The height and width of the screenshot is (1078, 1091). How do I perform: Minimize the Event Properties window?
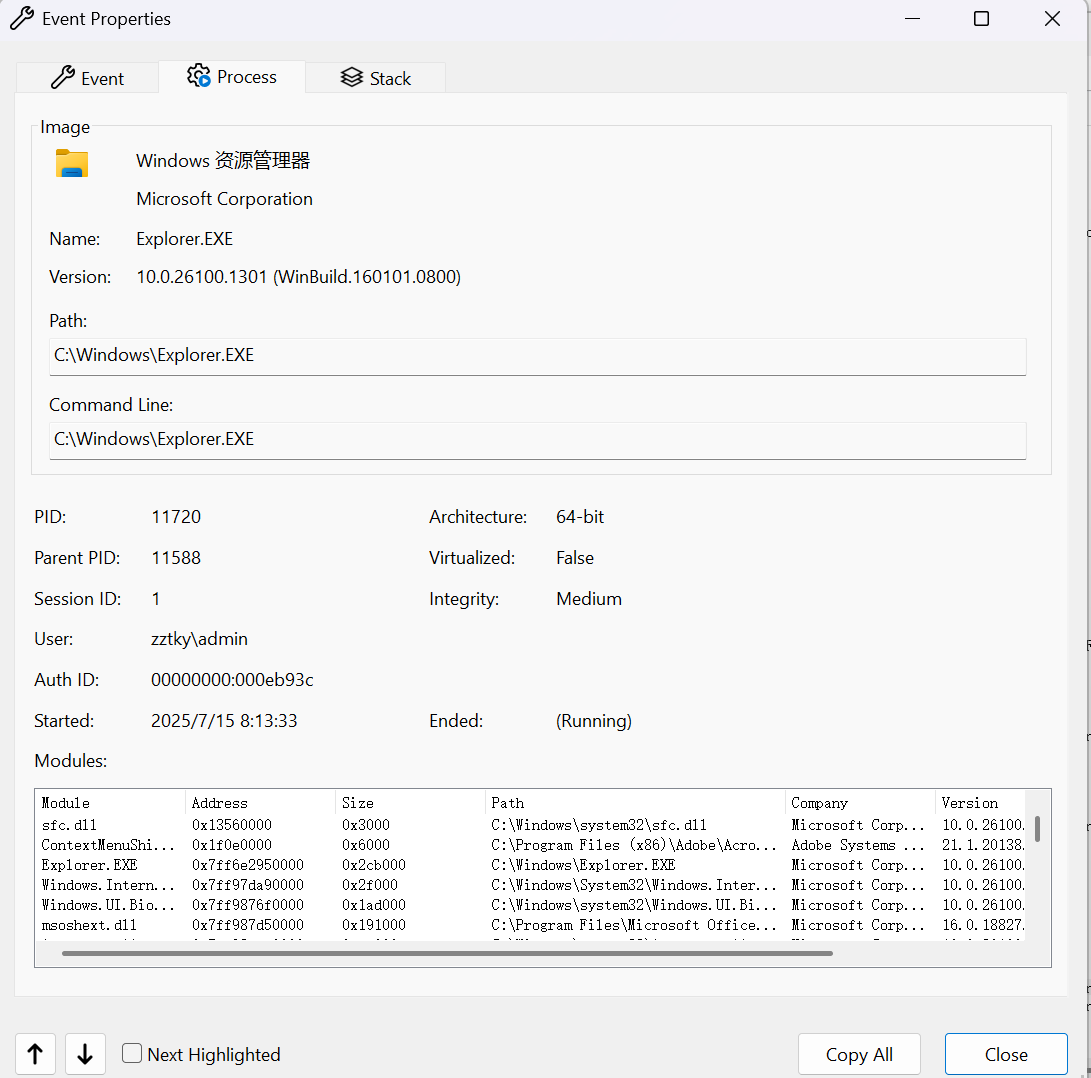tap(912, 19)
